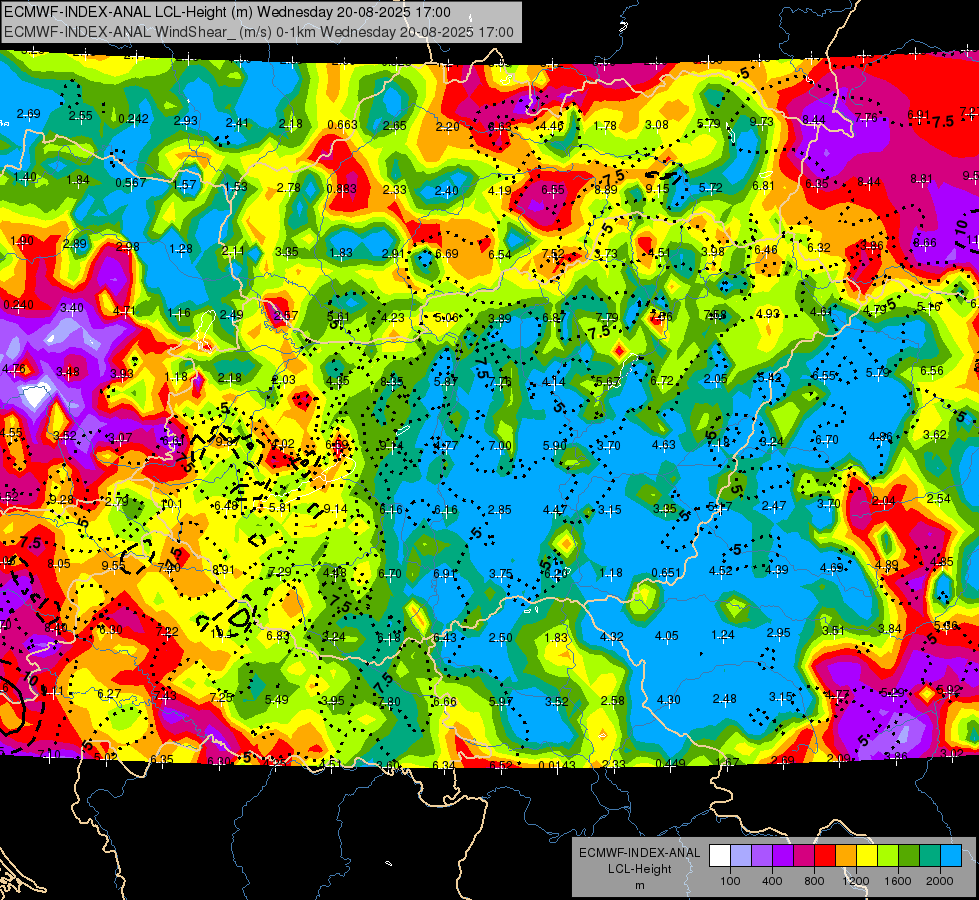This screenshot has height=900, width=979.
Task: Click the map value '2.47'
Action: coord(774,505)
